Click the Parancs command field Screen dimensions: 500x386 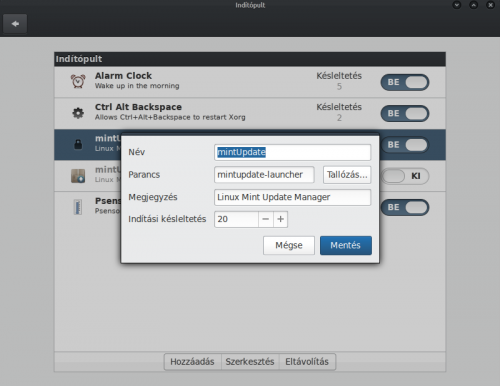(x=264, y=175)
